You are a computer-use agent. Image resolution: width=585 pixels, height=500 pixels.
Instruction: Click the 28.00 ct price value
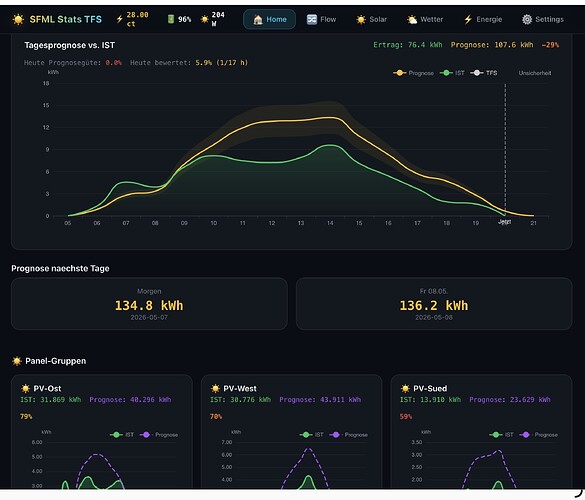pos(137,19)
